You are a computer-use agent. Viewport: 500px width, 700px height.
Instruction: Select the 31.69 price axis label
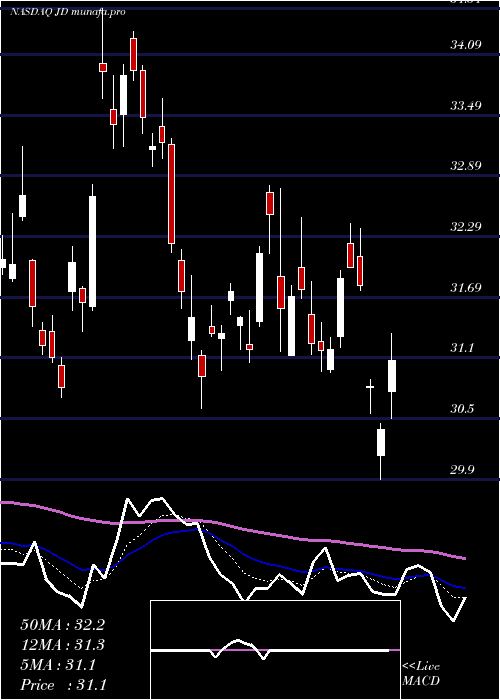coord(465,288)
